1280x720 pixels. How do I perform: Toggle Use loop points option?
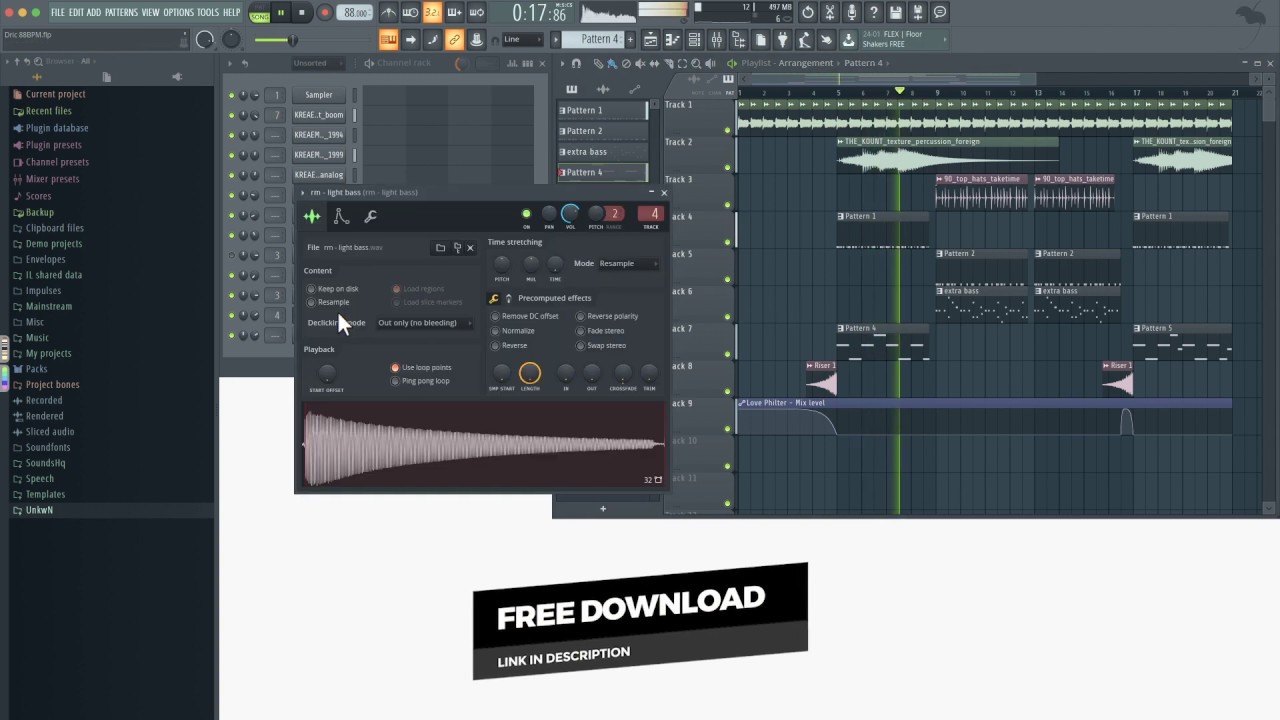tap(421, 367)
